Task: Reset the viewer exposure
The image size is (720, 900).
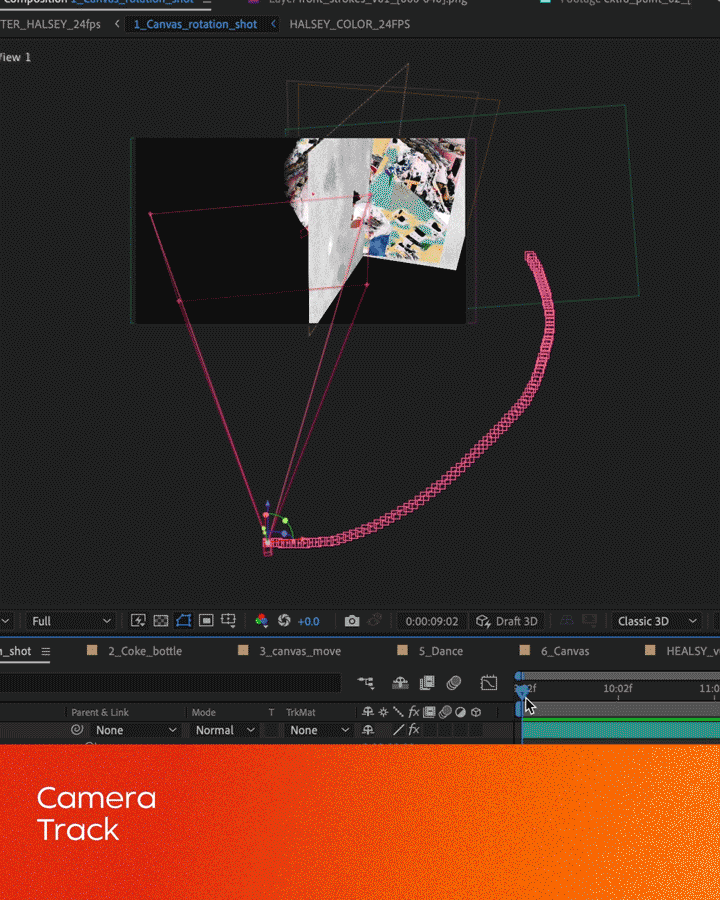Action: (x=284, y=620)
